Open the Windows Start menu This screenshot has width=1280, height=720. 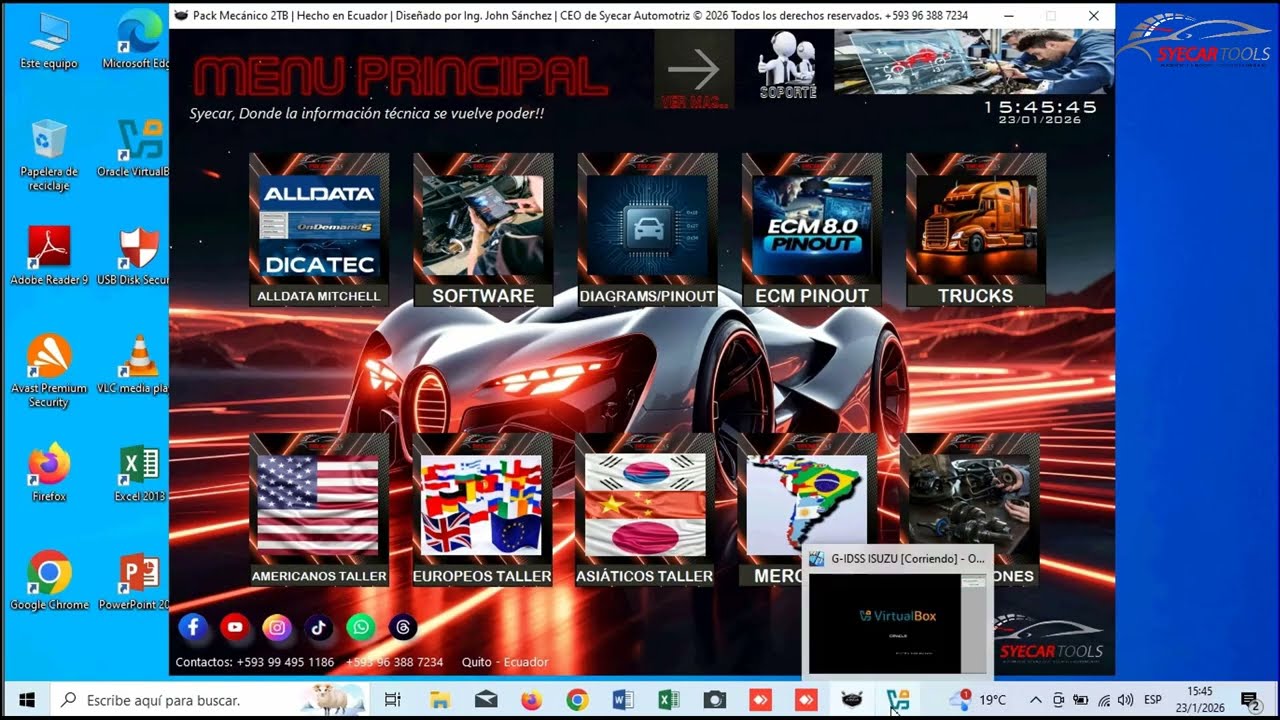pos(26,700)
